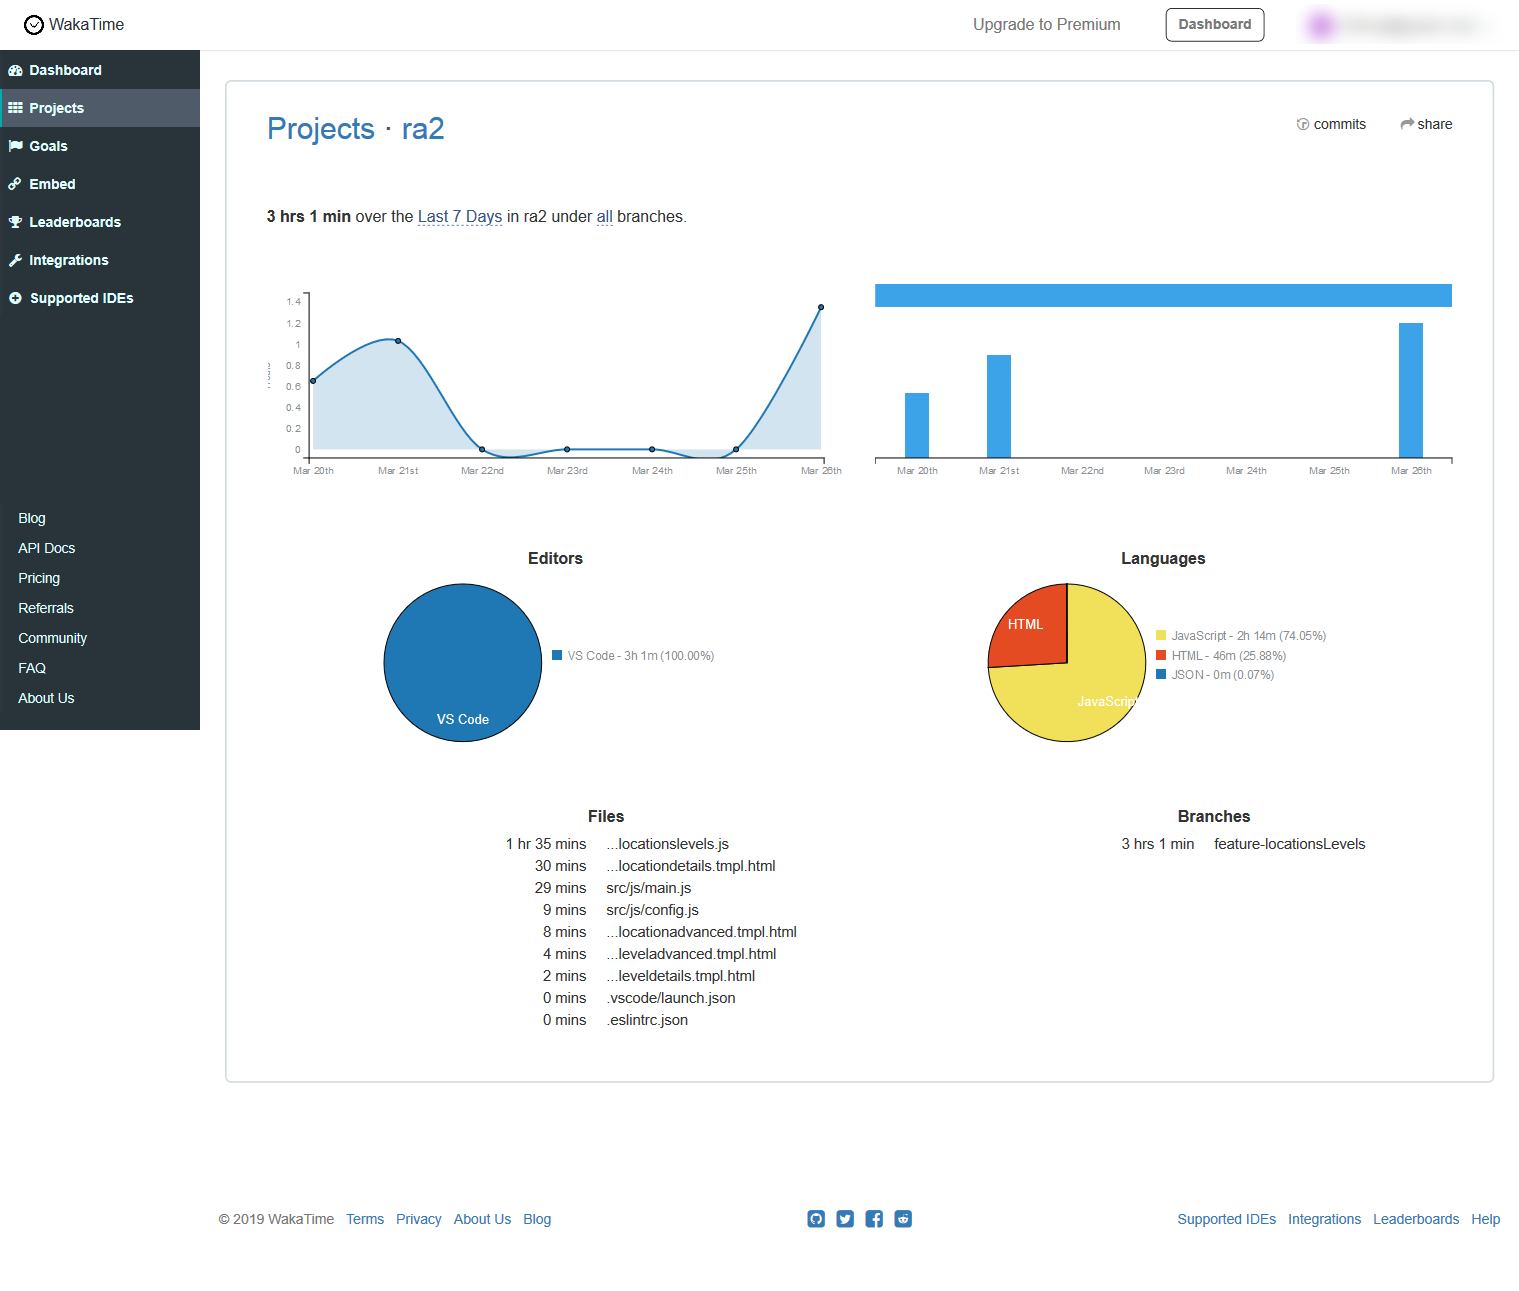Click the Mar 21st bar in bar chart

coord(999,406)
